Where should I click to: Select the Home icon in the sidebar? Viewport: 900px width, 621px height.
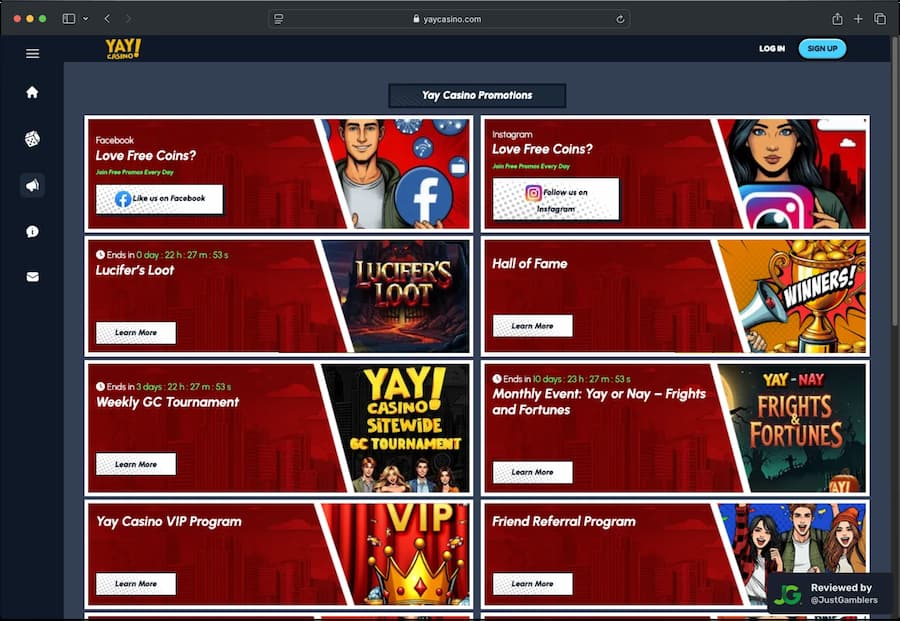click(32, 91)
